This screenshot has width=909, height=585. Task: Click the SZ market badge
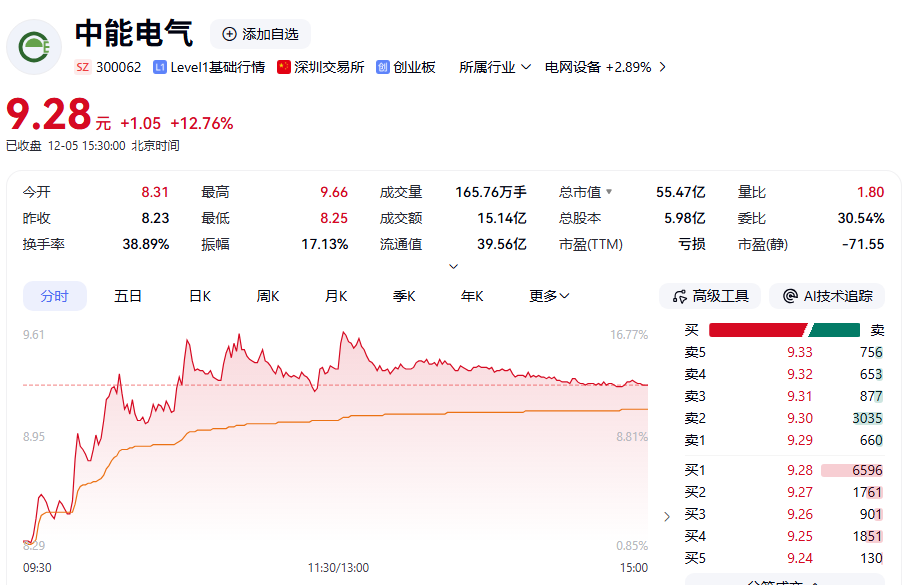click(x=83, y=67)
